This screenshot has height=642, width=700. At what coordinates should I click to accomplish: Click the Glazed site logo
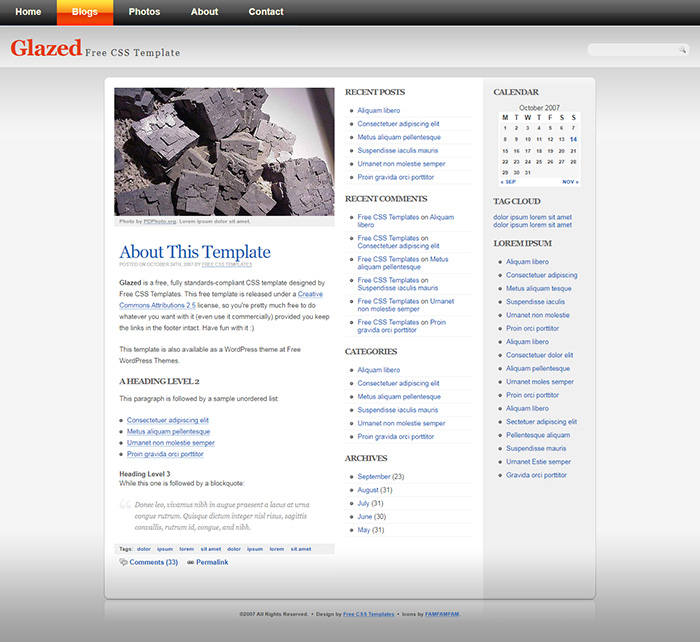point(46,48)
